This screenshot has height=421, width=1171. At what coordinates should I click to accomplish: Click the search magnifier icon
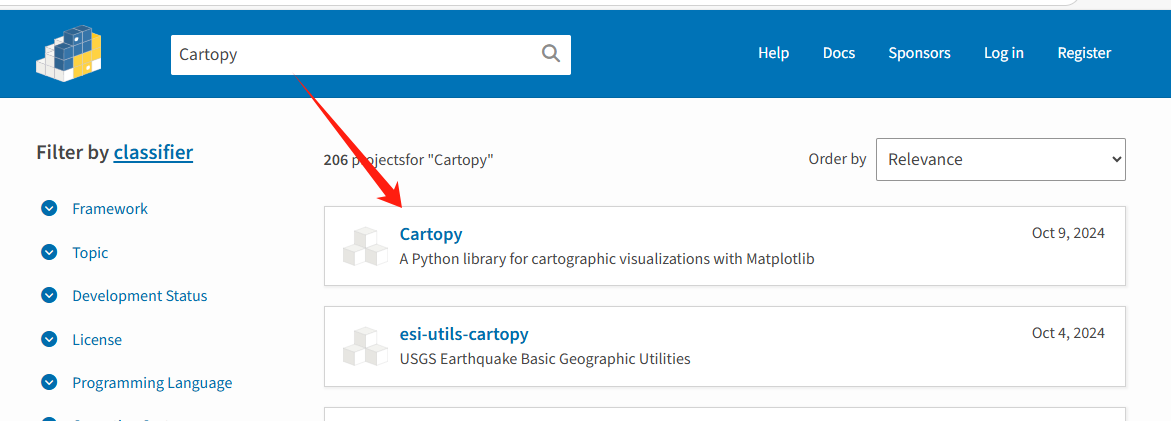(x=550, y=54)
